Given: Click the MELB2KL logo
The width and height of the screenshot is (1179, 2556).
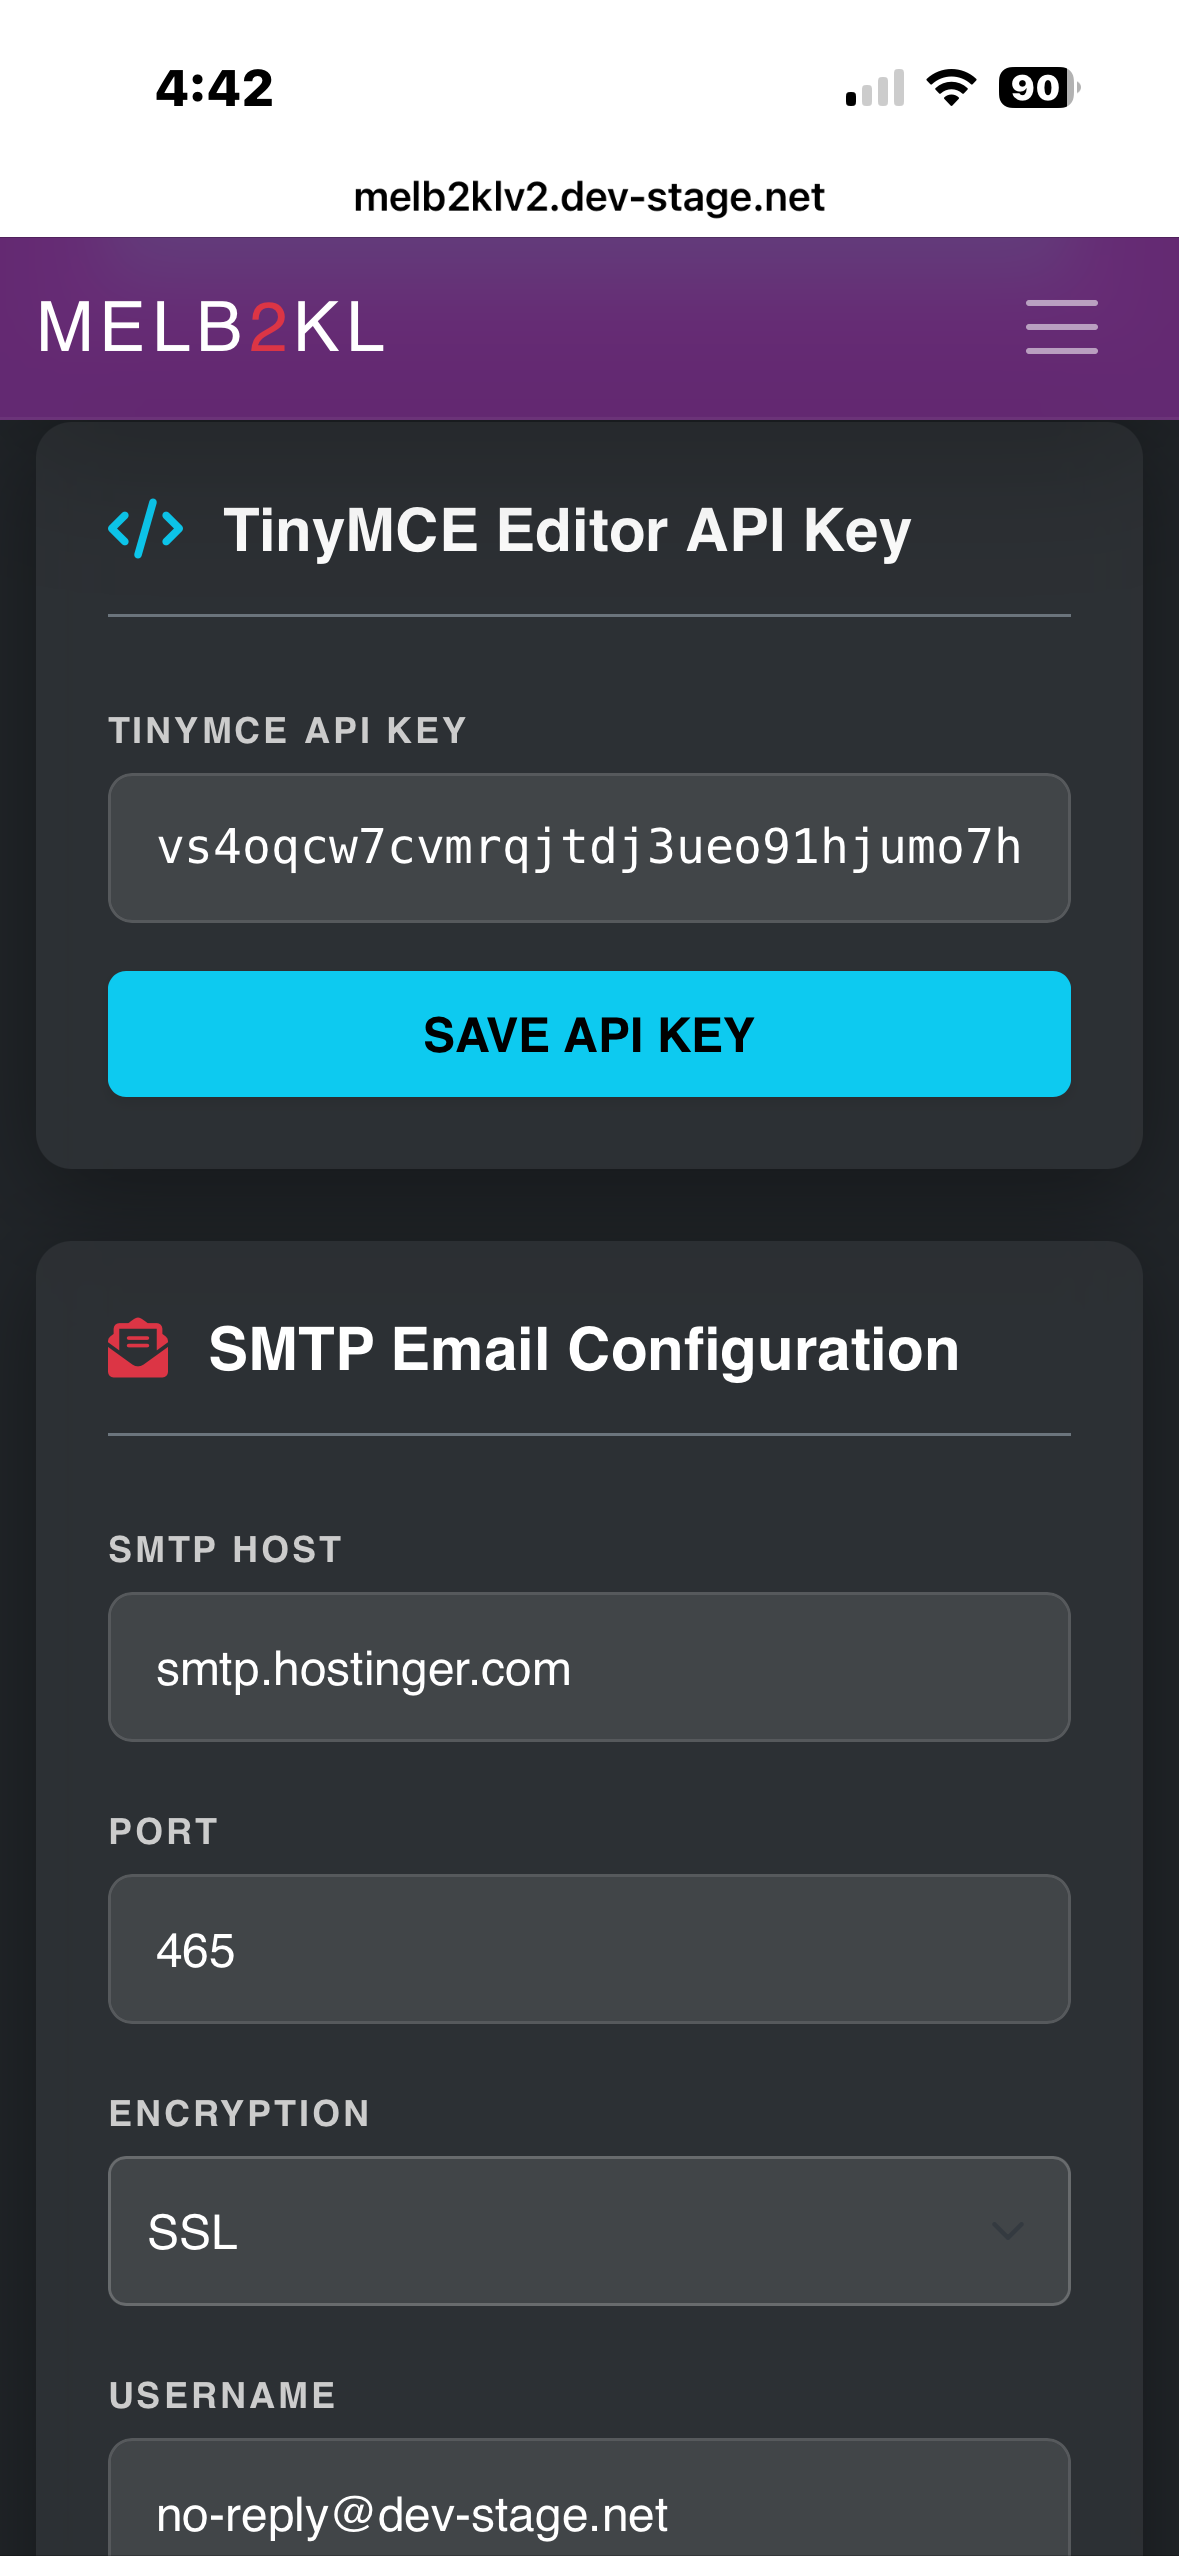Looking at the screenshot, I should pos(211,327).
